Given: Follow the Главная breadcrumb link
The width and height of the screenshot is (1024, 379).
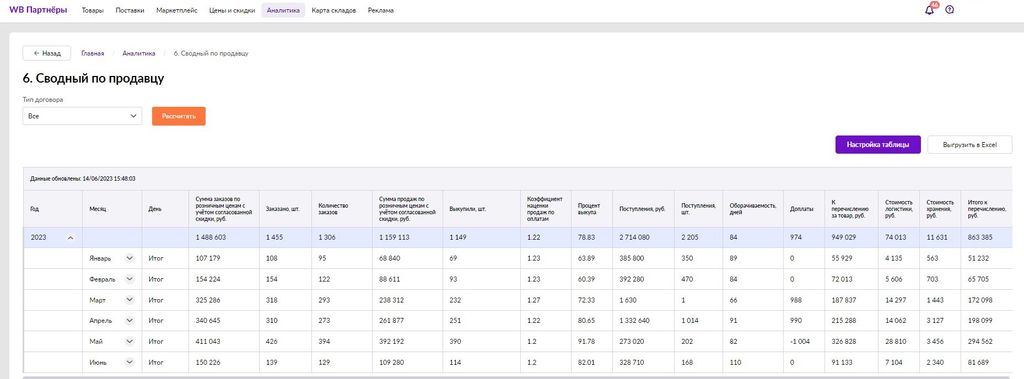Looking at the screenshot, I should click(93, 53).
